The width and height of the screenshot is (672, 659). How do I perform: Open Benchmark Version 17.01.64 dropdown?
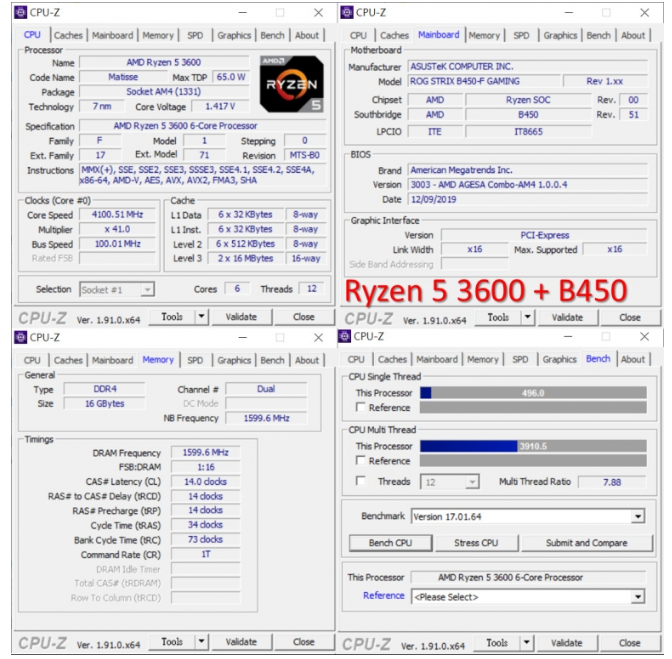[x=528, y=516]
